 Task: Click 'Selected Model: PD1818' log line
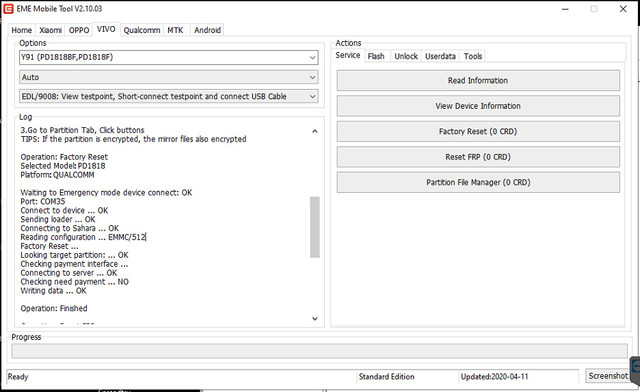pos(63,166)
